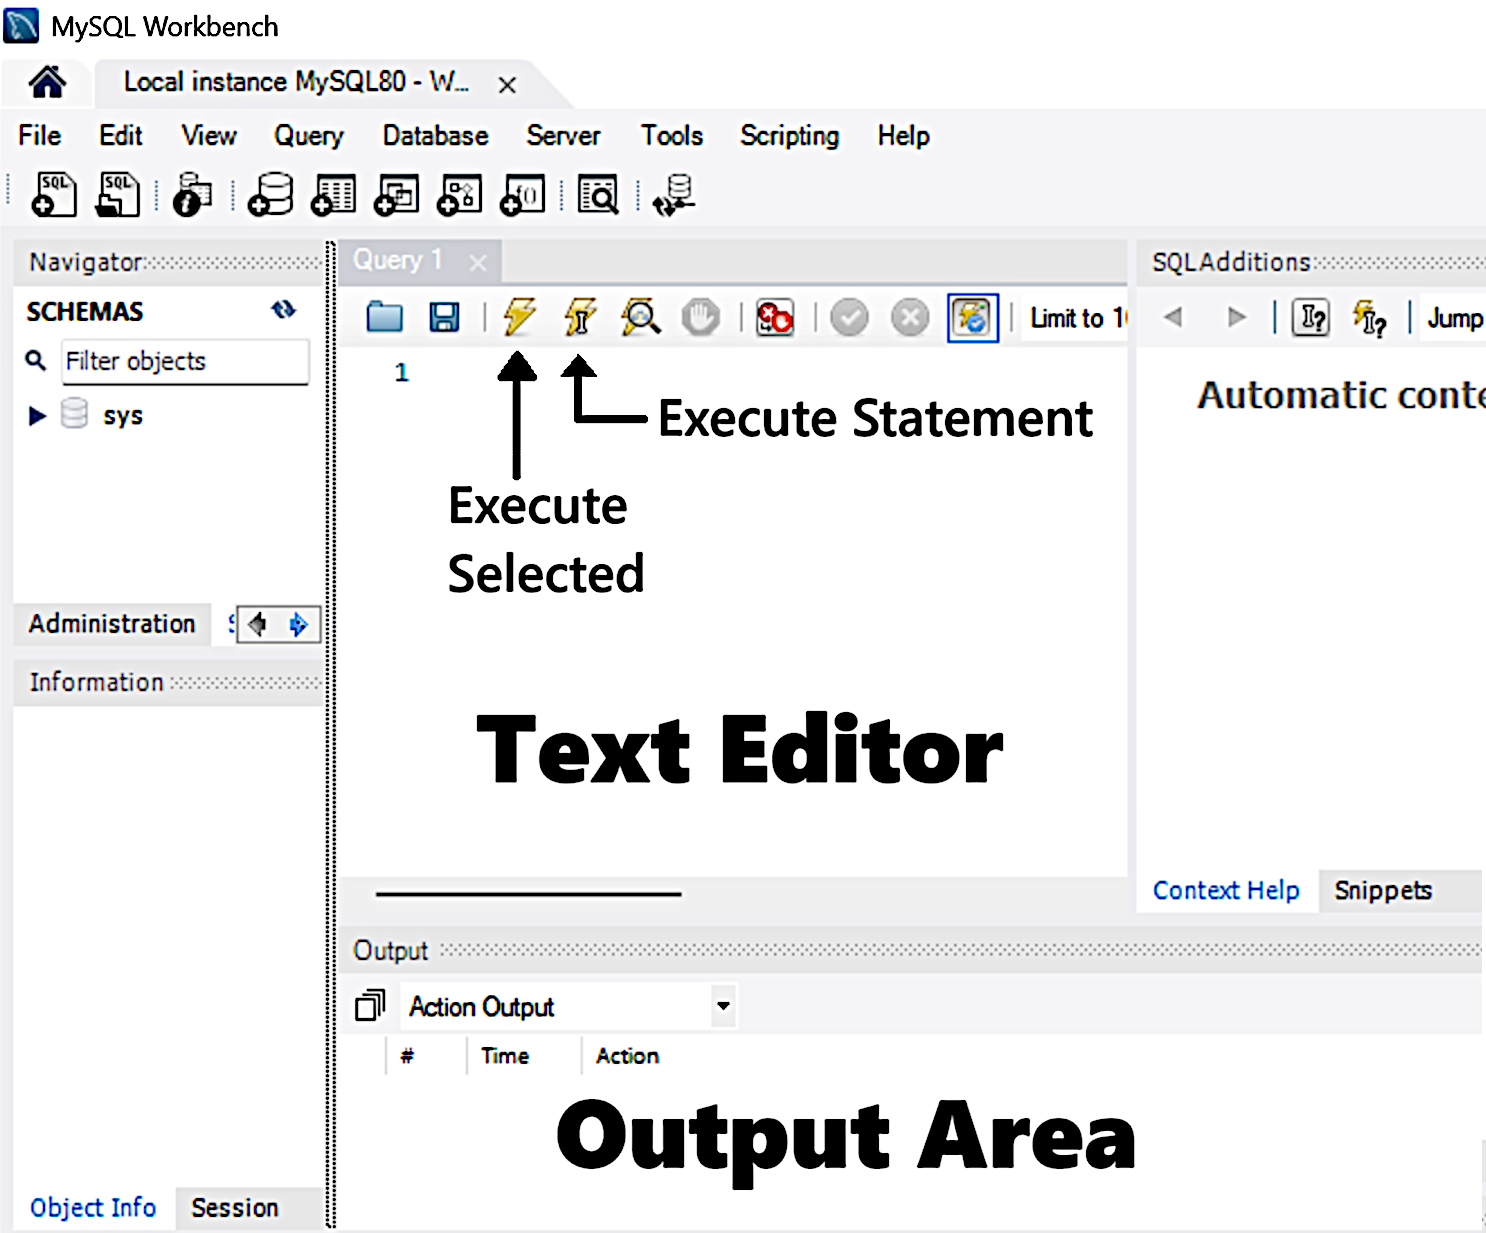
Task: Switch to Local instance MySQL80 tab
Action: (296, 82)
